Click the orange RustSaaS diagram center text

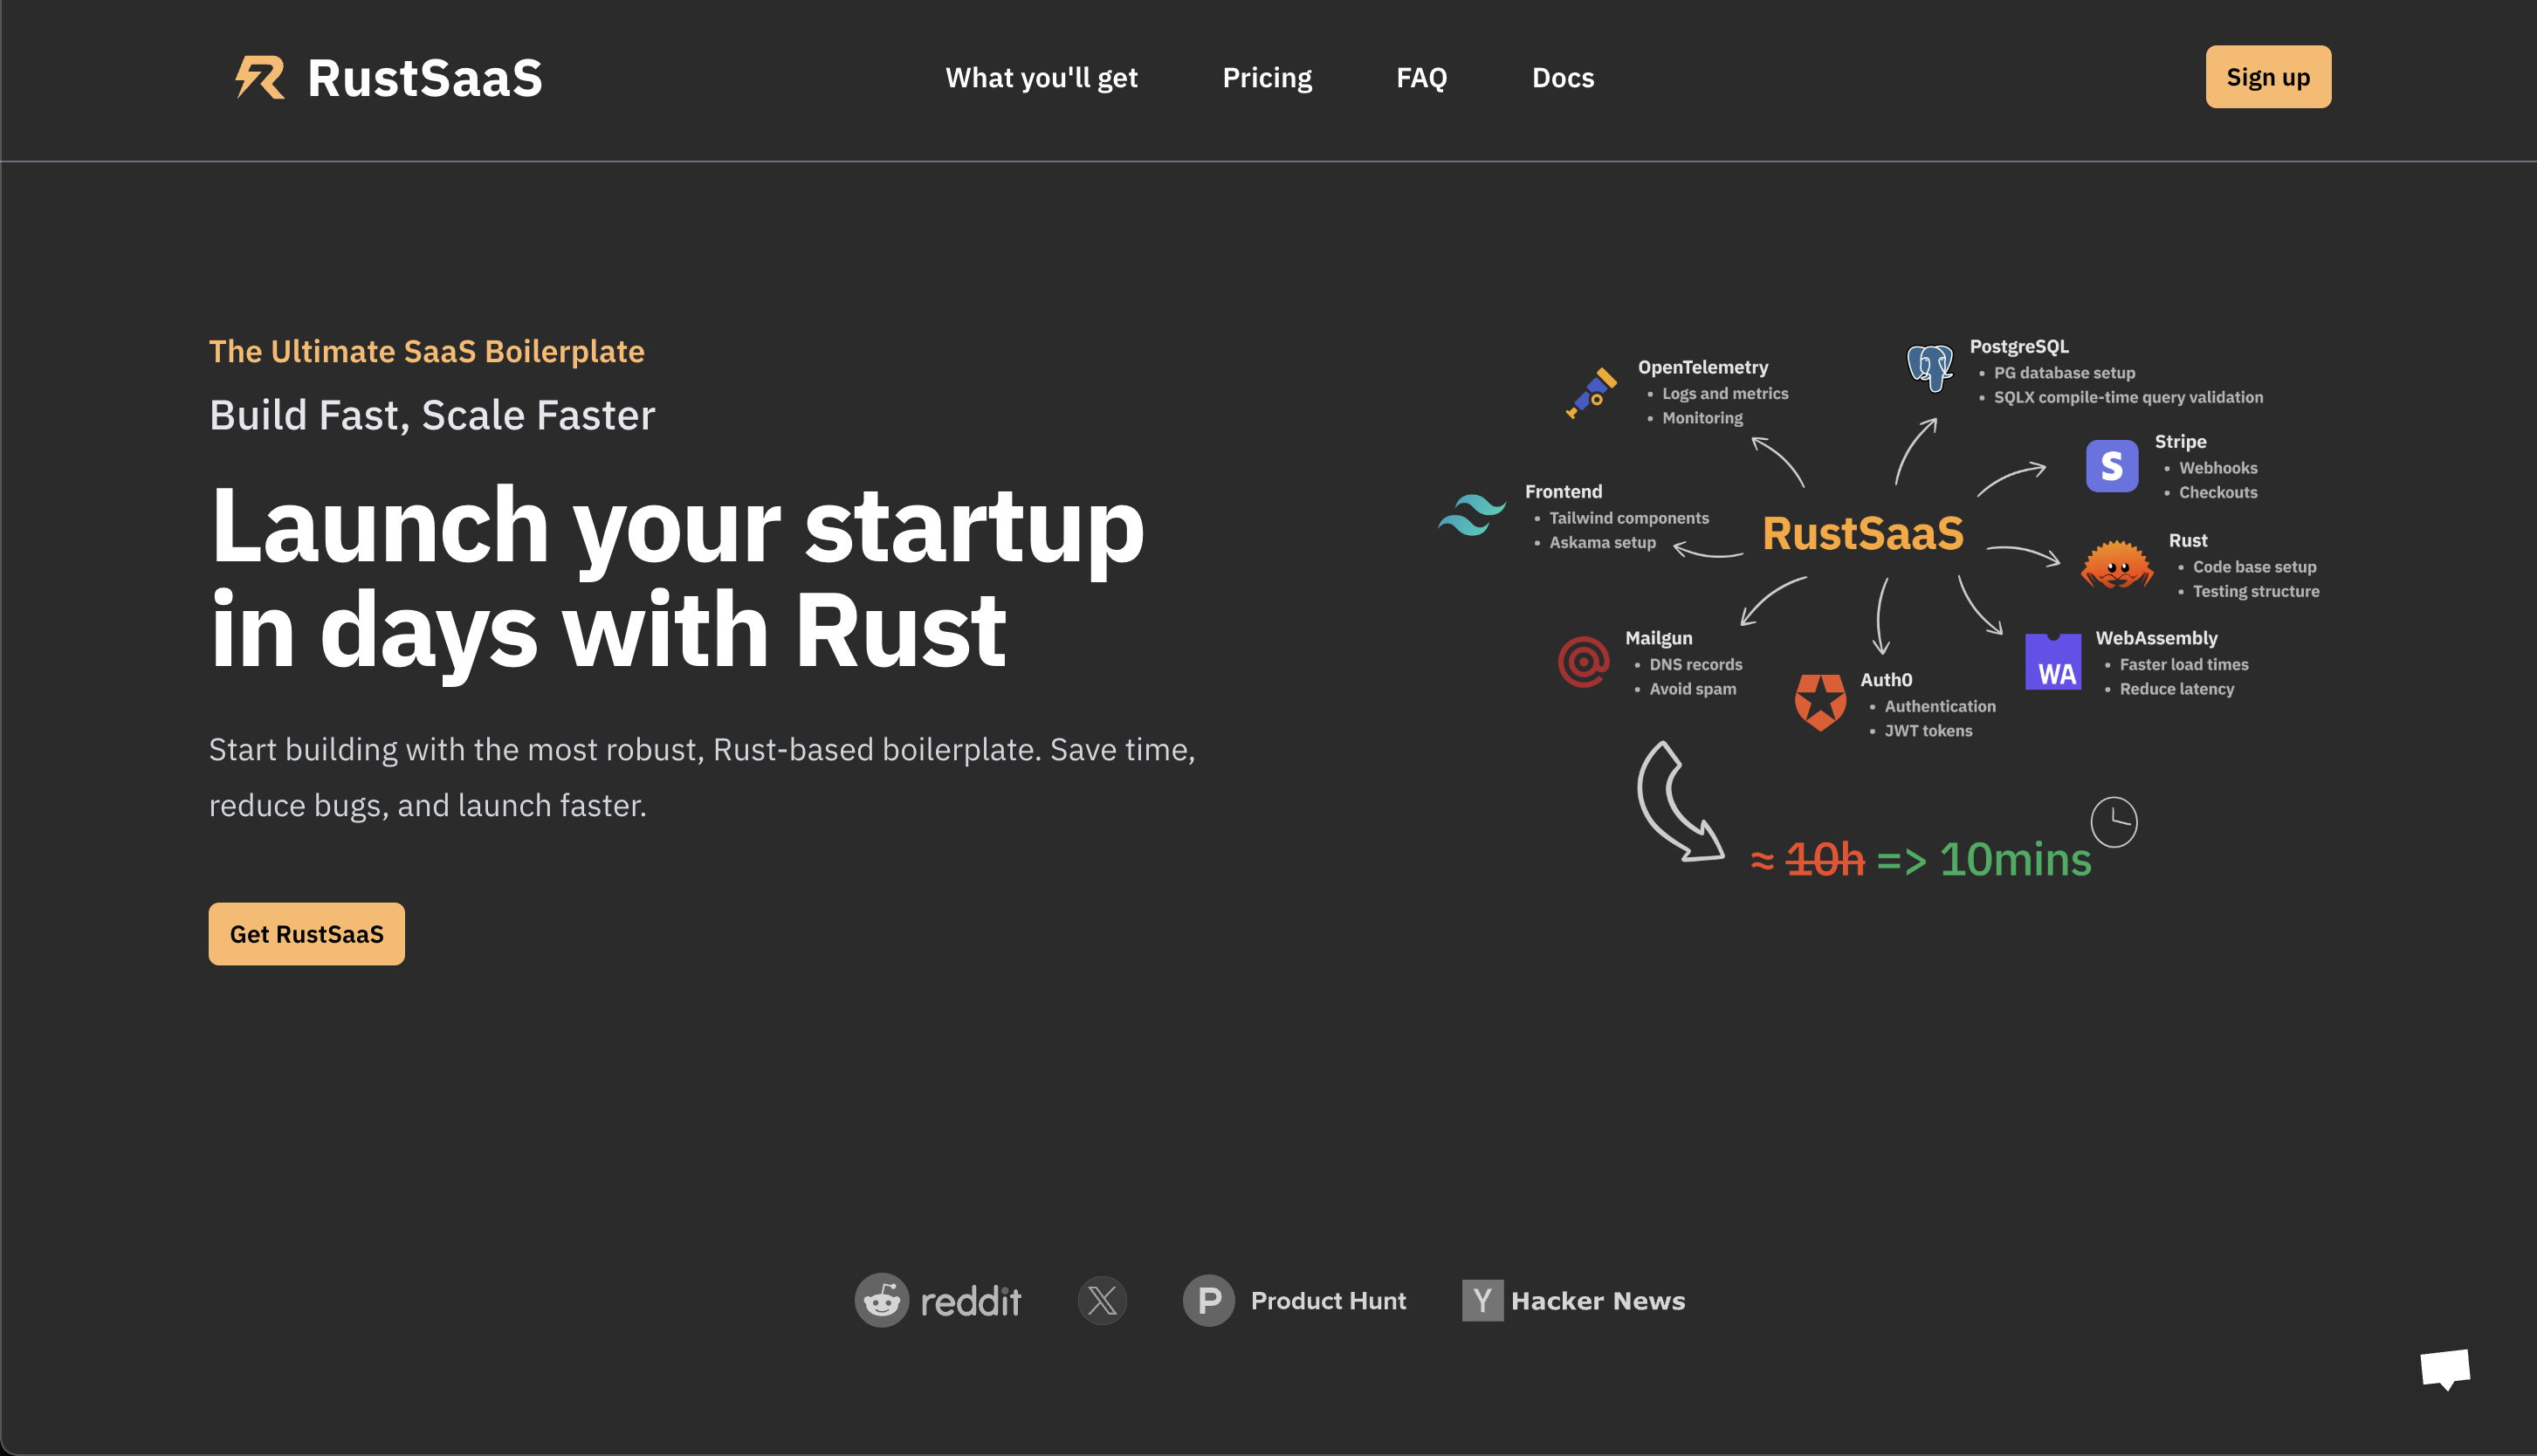pos(1863,533)
